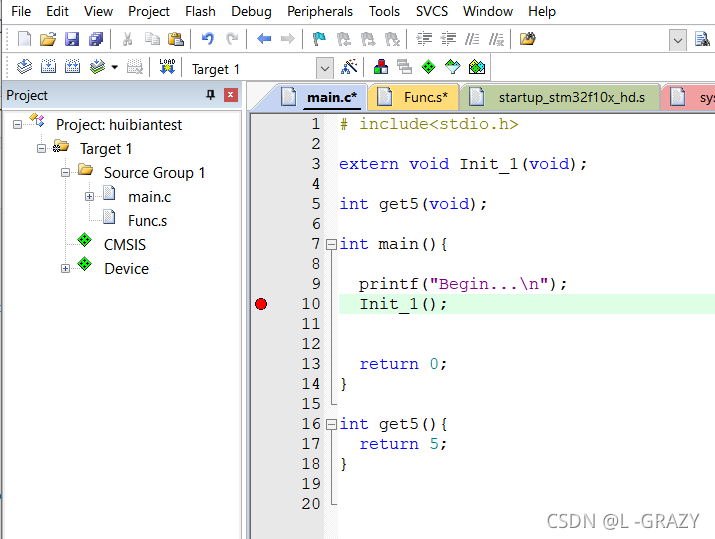
Task: Collapse Project: huibiantest tree node
Action: click(x=17, y=124)
